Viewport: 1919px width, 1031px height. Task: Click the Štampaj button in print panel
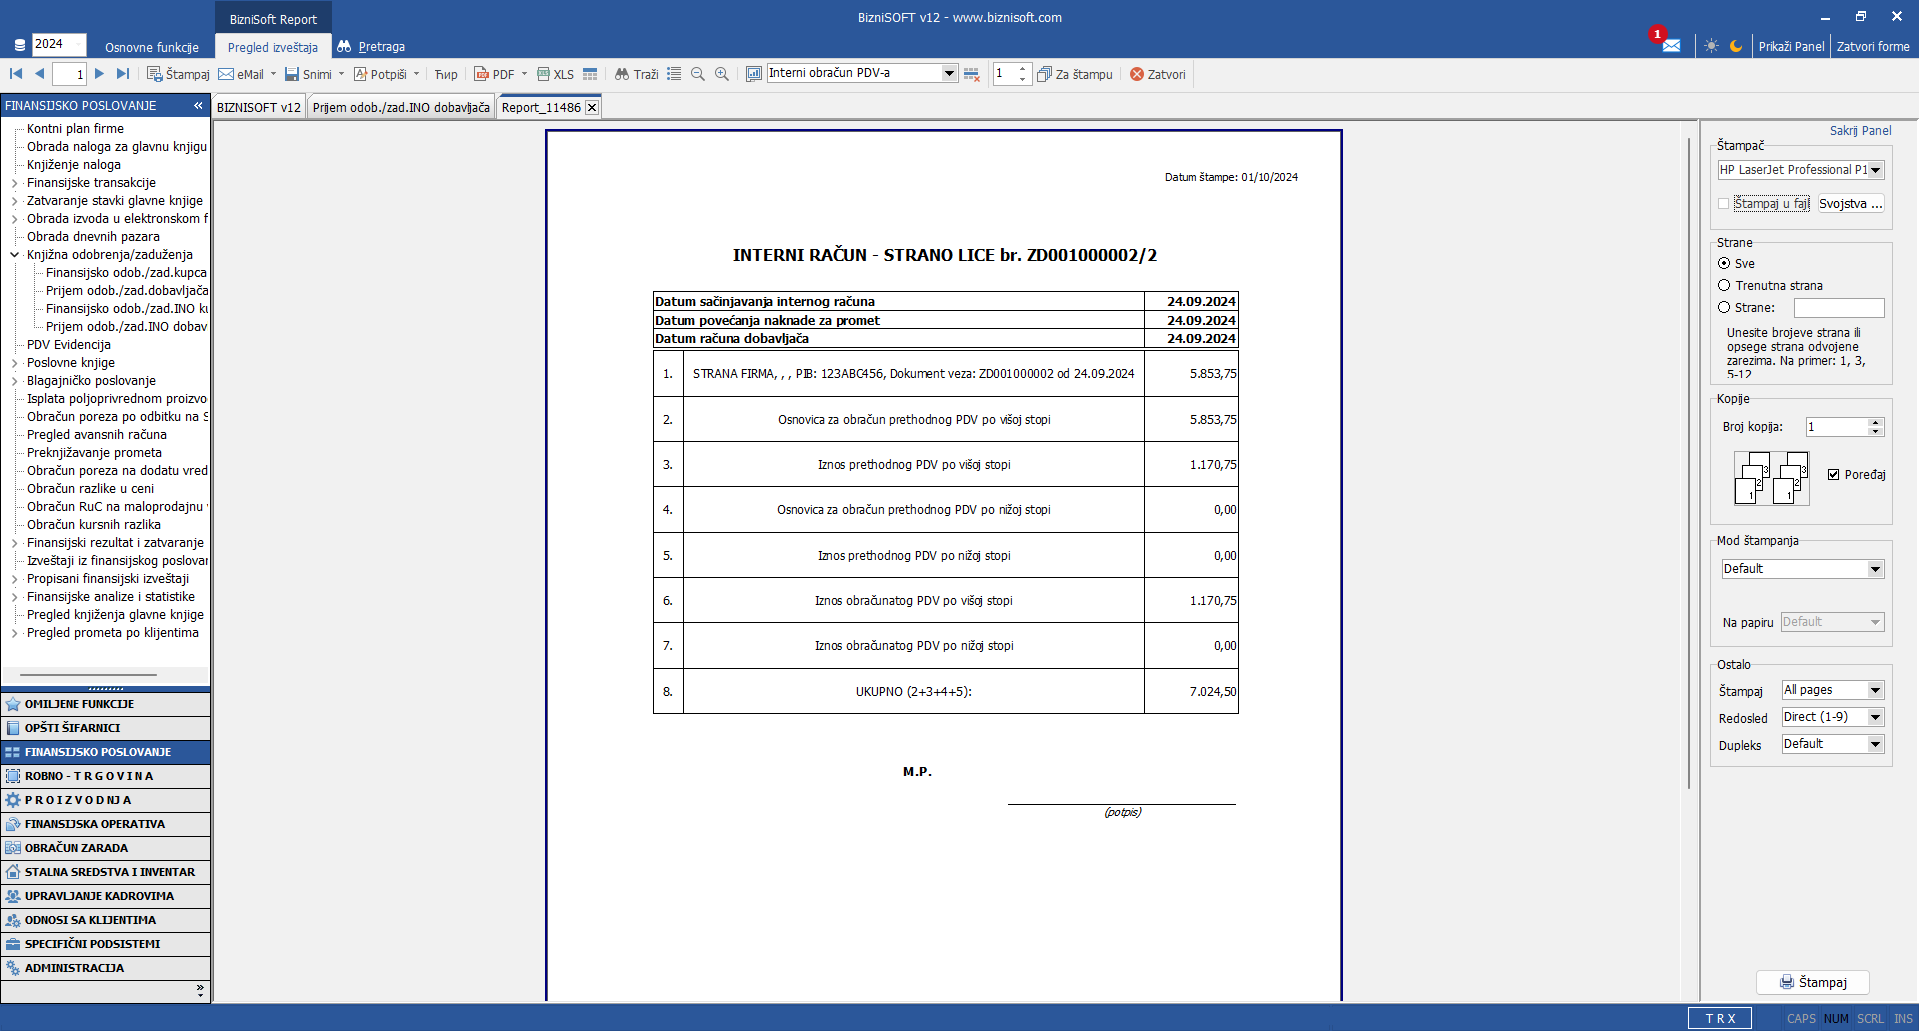(x=1812, y=982)
